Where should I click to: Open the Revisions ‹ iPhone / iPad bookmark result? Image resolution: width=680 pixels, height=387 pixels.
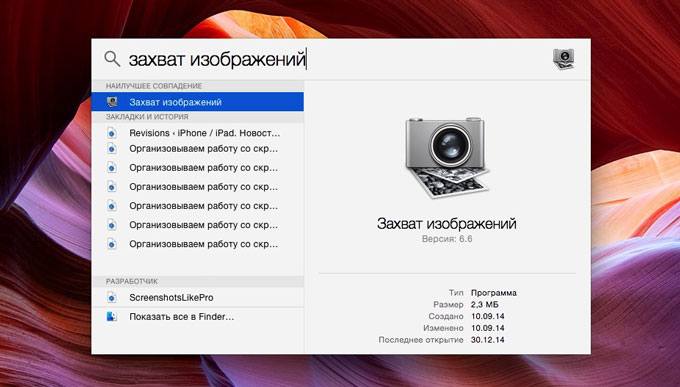[x=197, y=133]
